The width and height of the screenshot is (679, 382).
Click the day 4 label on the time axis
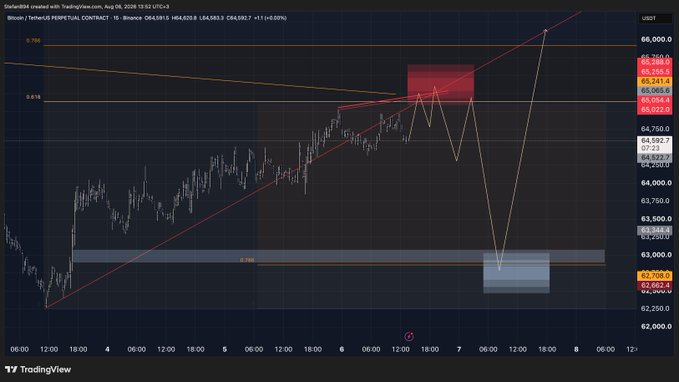(x=107, y=349)
